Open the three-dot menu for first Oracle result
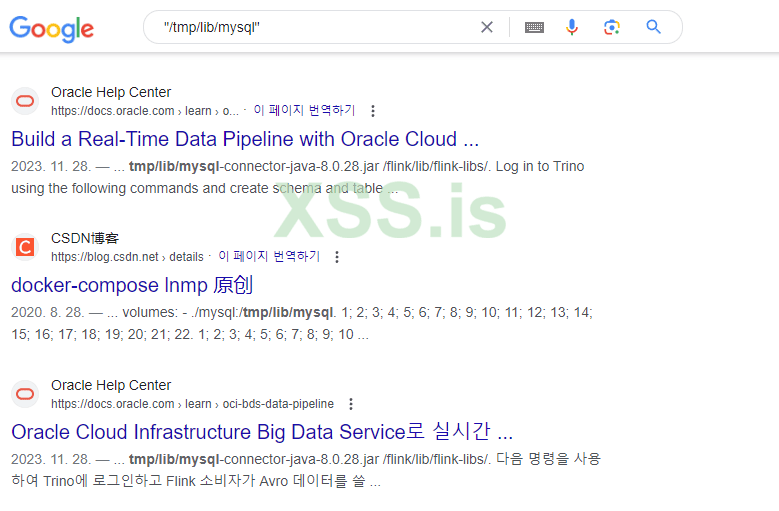Viewport: 779px width, 511px height. (x=373, y=111)
